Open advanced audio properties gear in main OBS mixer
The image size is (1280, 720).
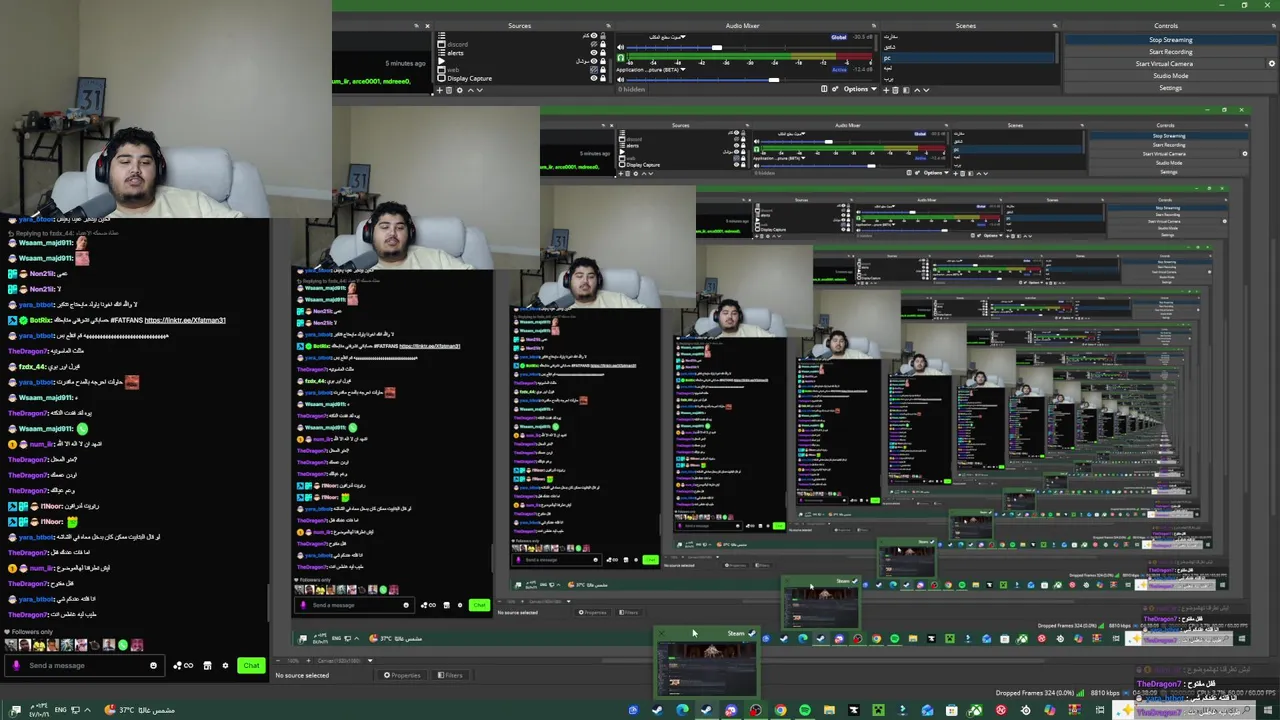[835, 89]
